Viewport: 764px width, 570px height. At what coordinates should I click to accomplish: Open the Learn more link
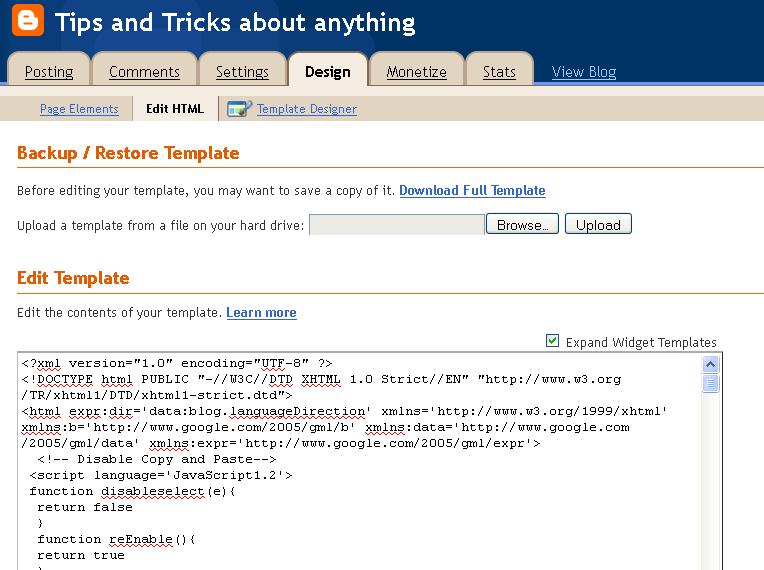(261, 312)
